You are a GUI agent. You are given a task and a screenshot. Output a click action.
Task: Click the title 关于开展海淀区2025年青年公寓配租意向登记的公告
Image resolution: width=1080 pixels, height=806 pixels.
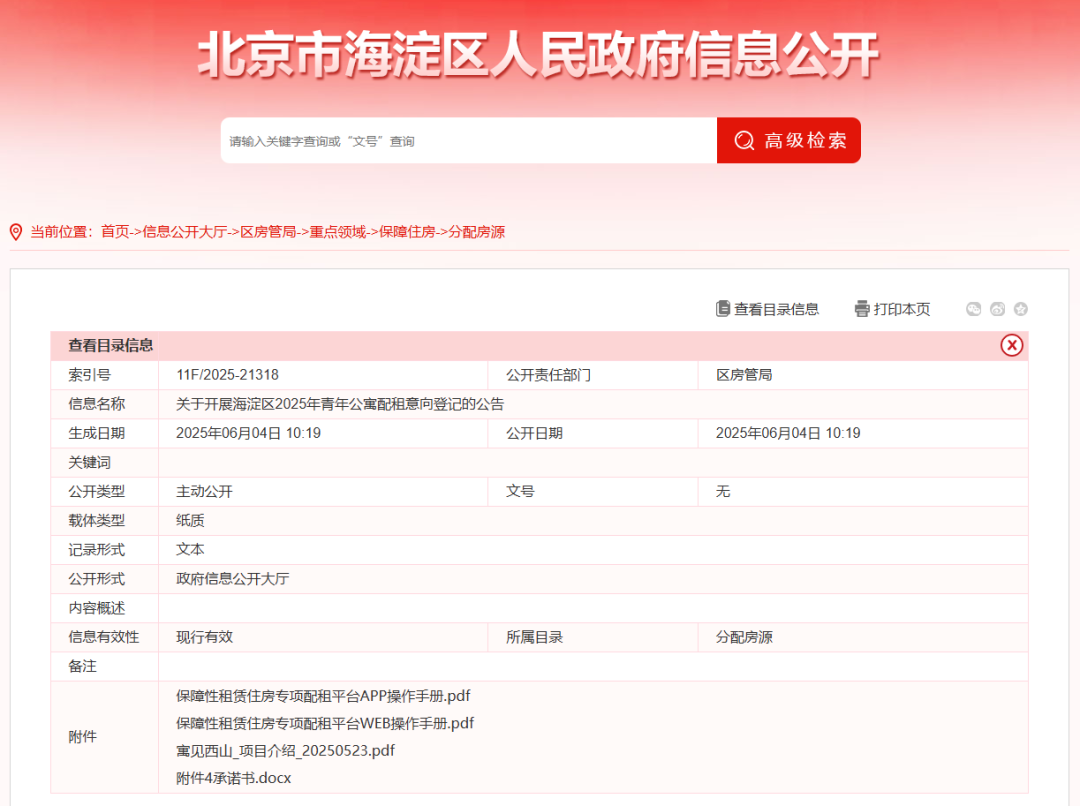coord(340,404)
